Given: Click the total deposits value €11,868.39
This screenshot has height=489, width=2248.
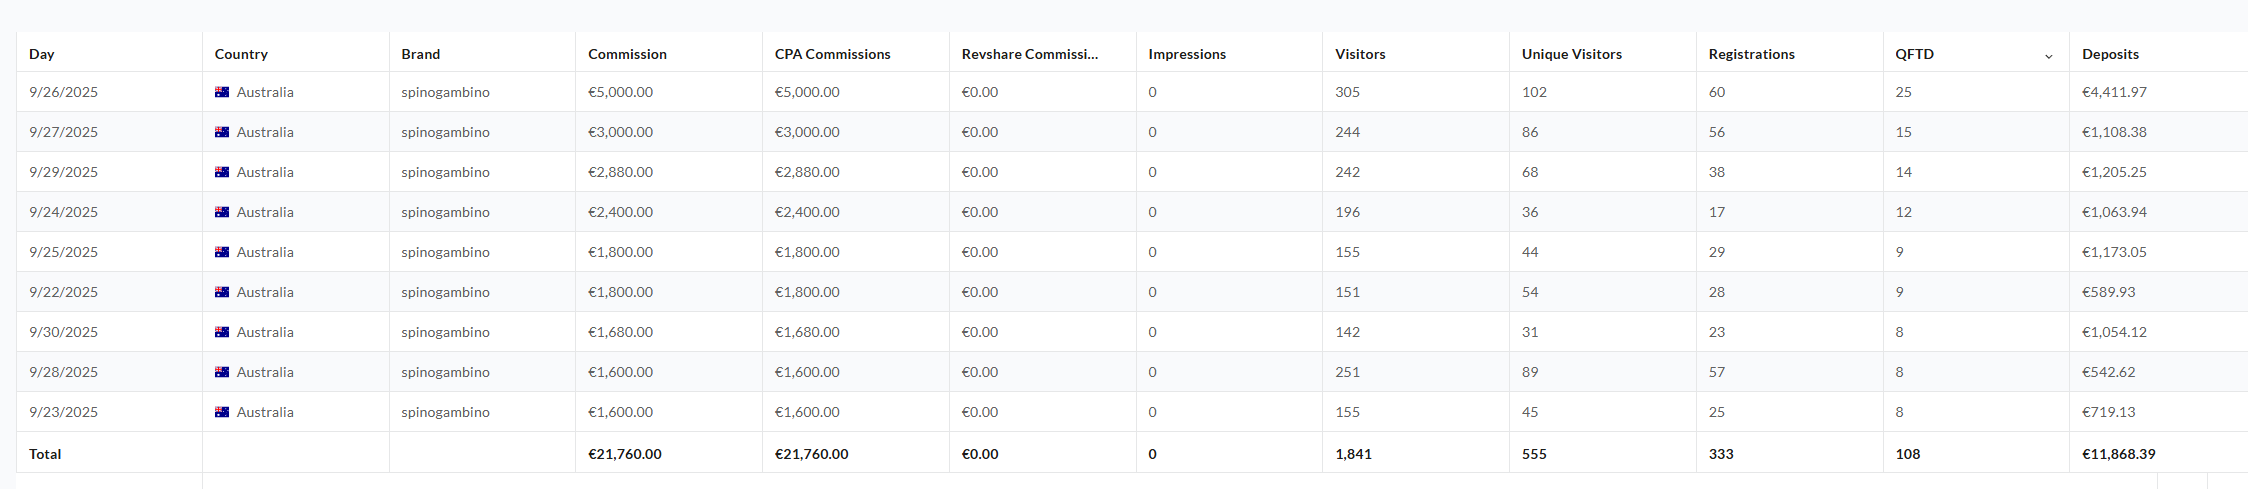Looking at the screenshot, I should (2118, 454).
